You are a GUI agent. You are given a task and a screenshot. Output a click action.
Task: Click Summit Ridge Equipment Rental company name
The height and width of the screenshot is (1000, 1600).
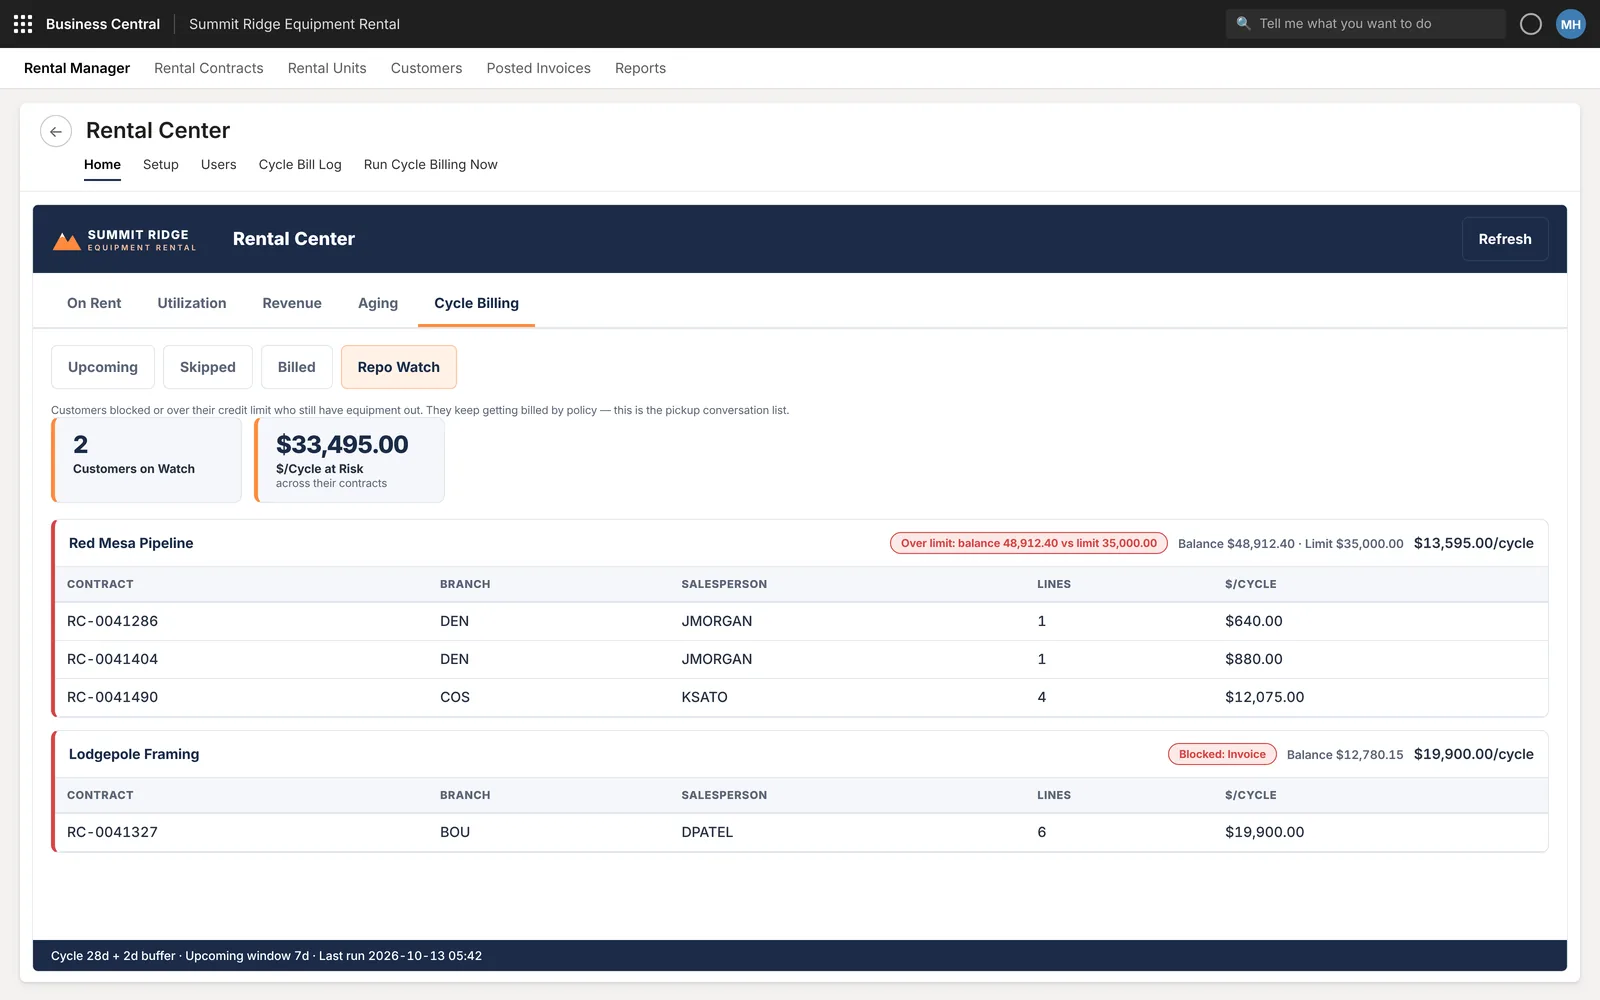(294, 24)
